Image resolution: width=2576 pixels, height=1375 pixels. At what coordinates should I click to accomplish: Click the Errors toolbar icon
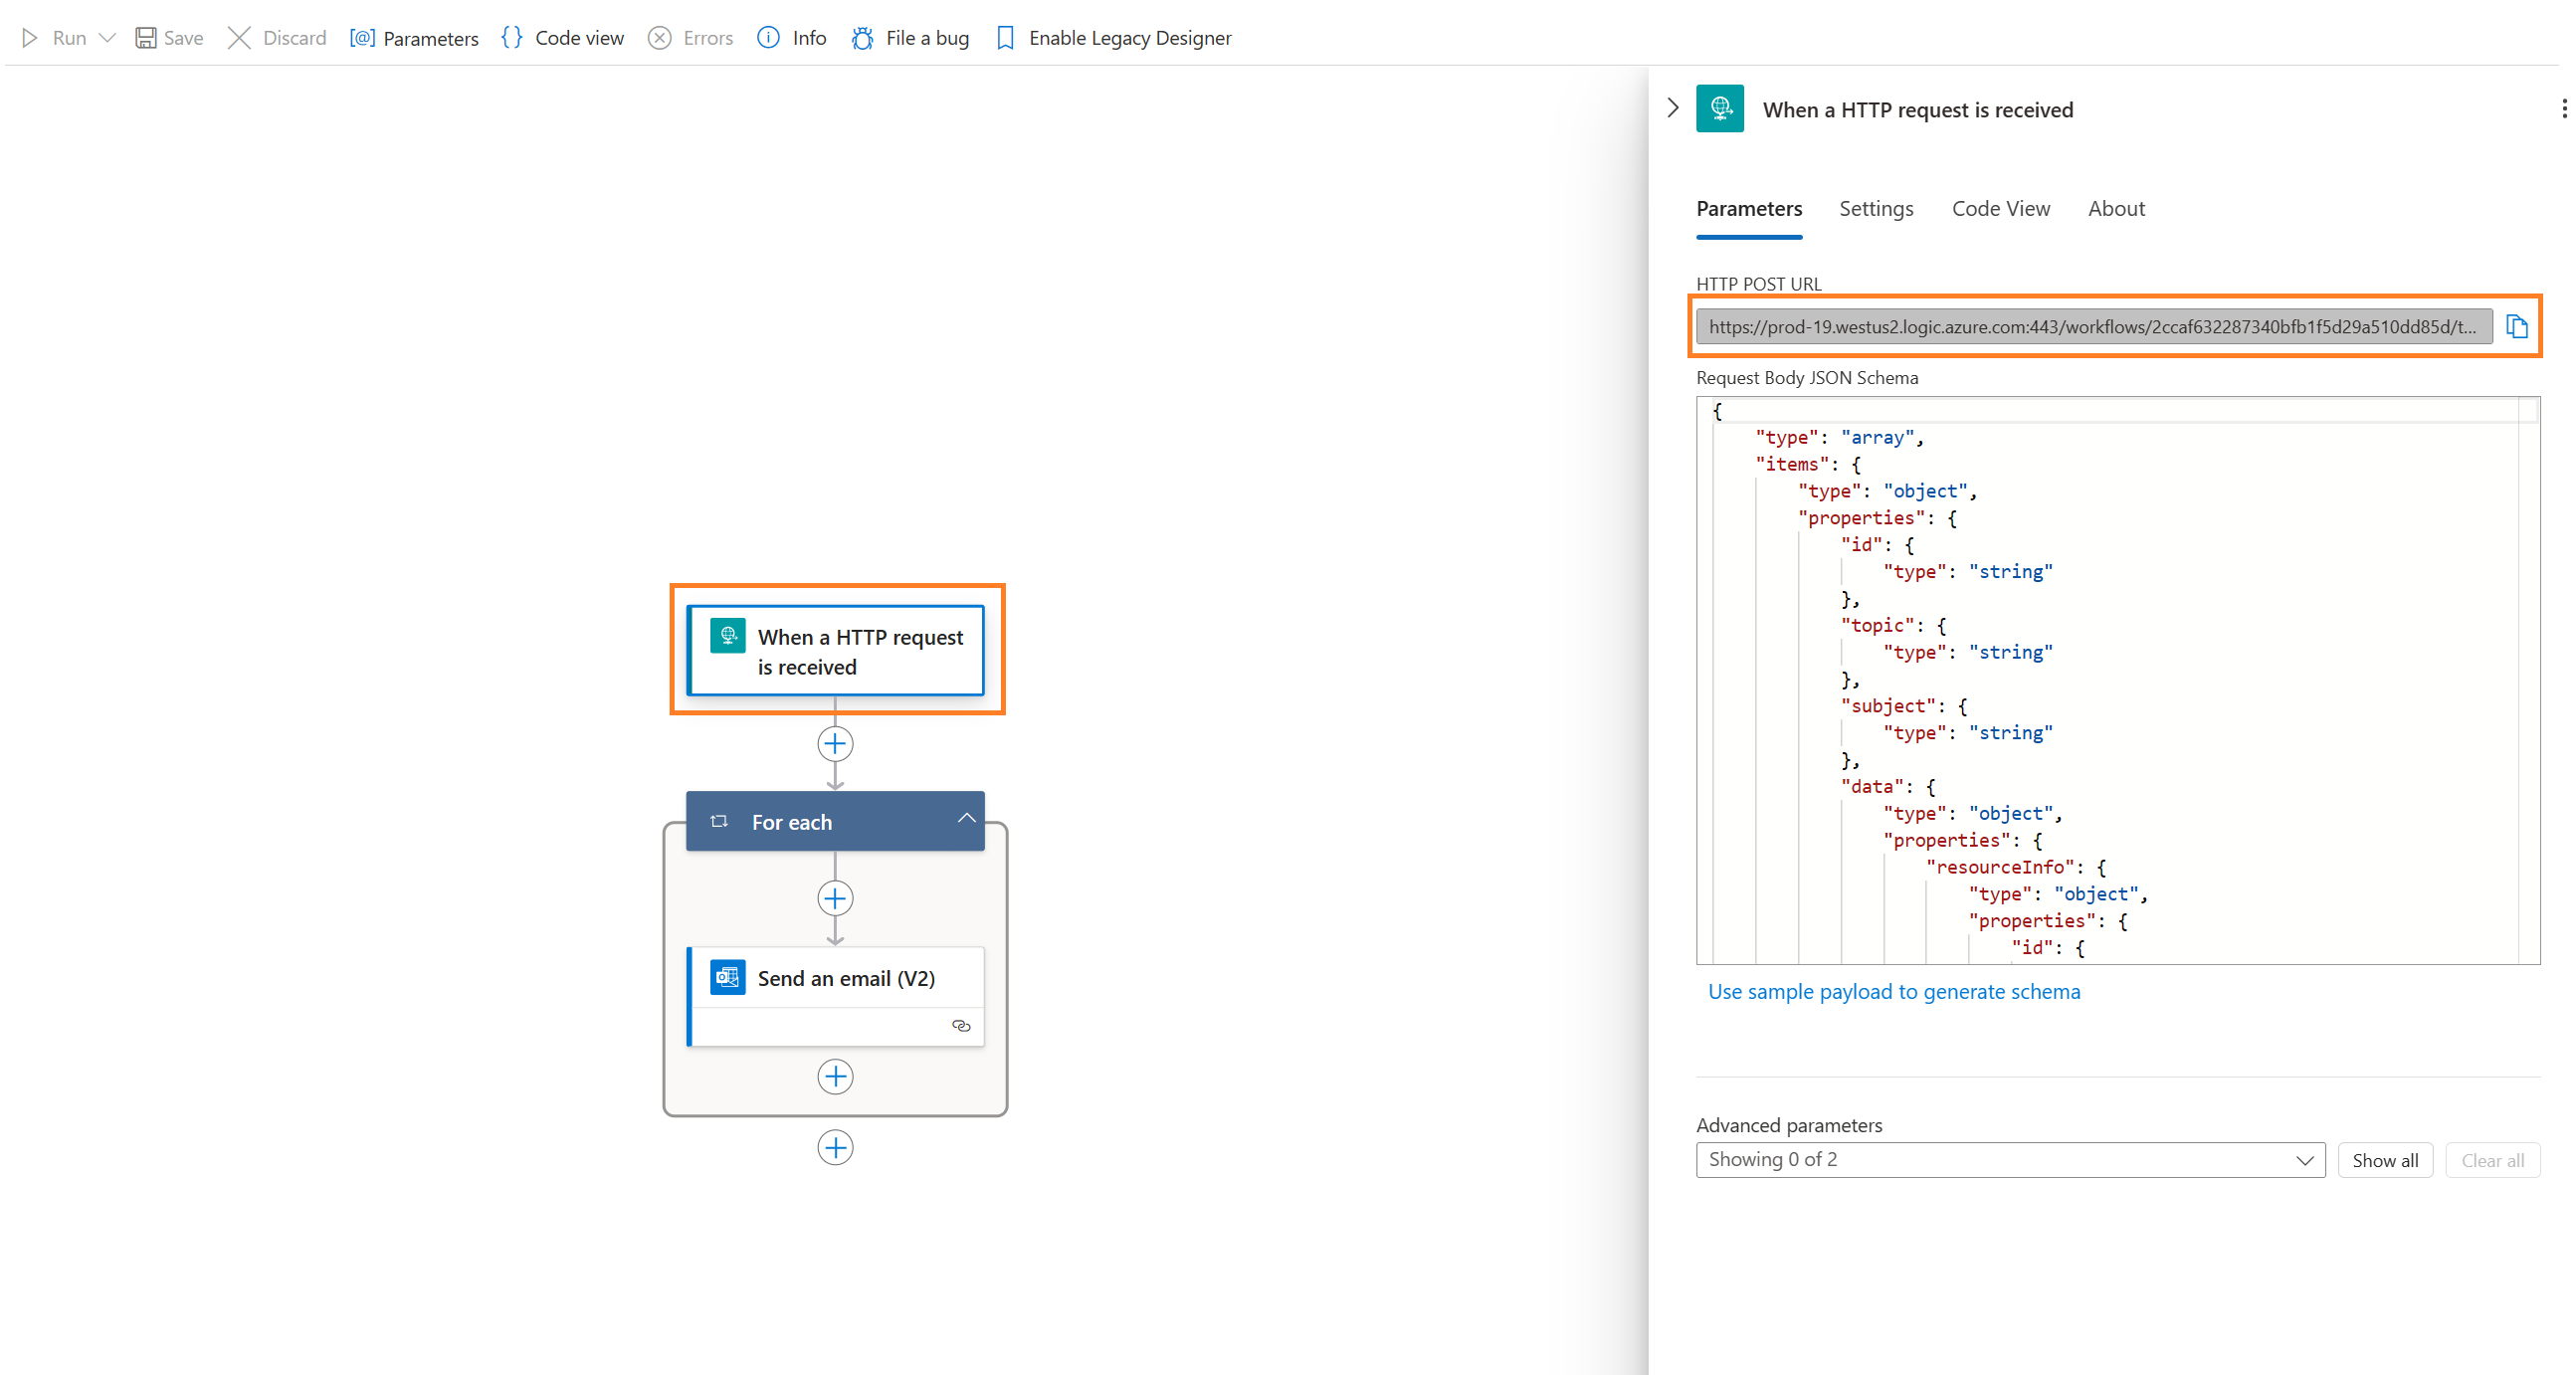tap(690, 36)
